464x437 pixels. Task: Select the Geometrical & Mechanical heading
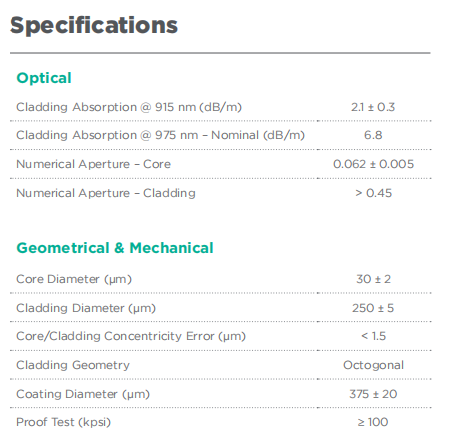[115, 248]
